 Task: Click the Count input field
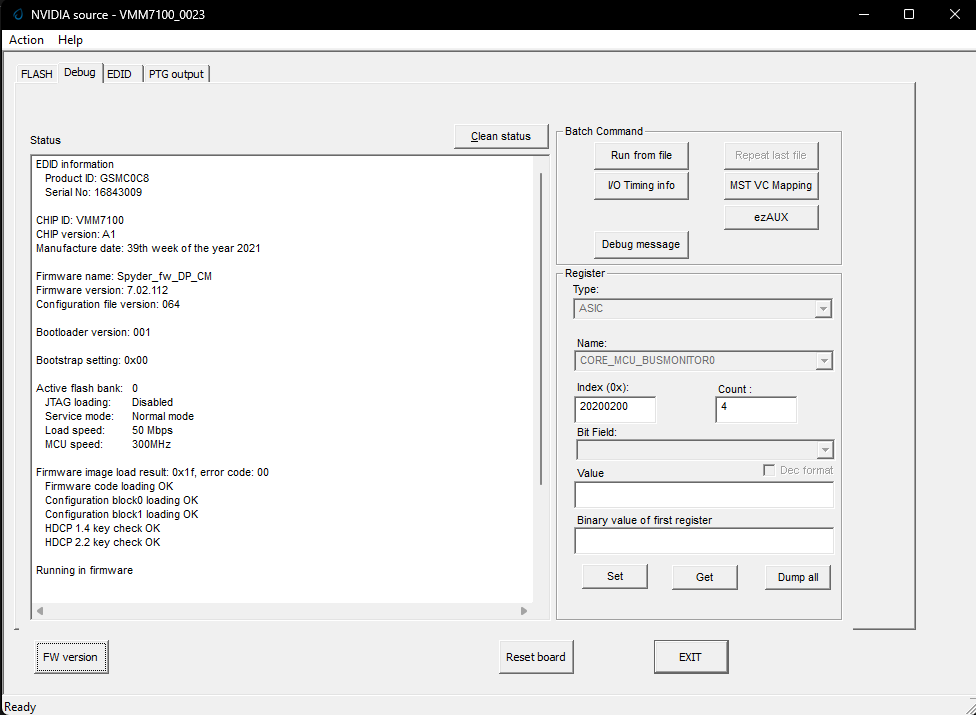point(756,409)
